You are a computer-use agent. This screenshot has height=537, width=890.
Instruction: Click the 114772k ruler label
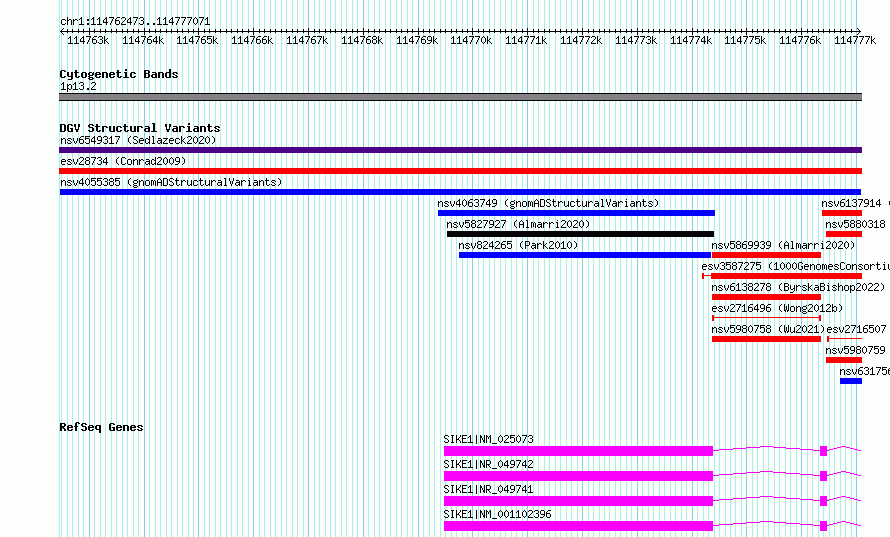pos(581,41)
